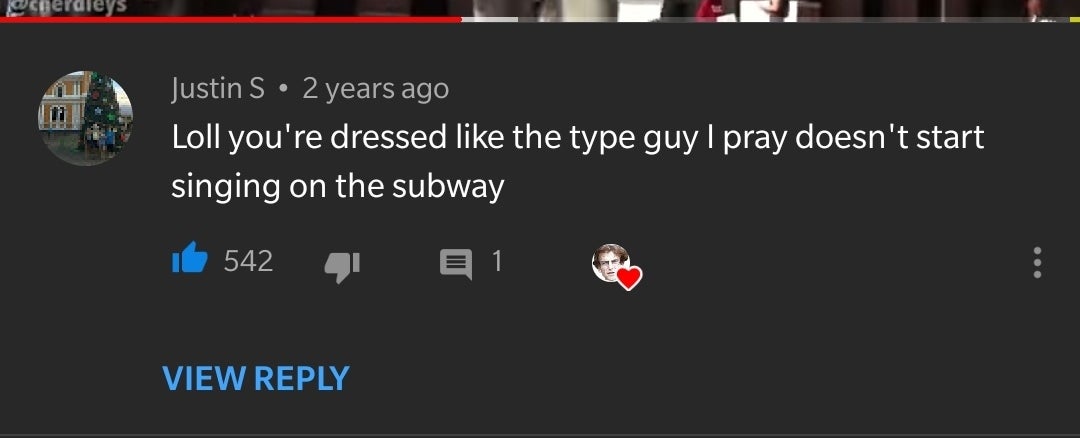Click the creator's face avatar badge
The image size is (1080, 438).
click(610, 262)
